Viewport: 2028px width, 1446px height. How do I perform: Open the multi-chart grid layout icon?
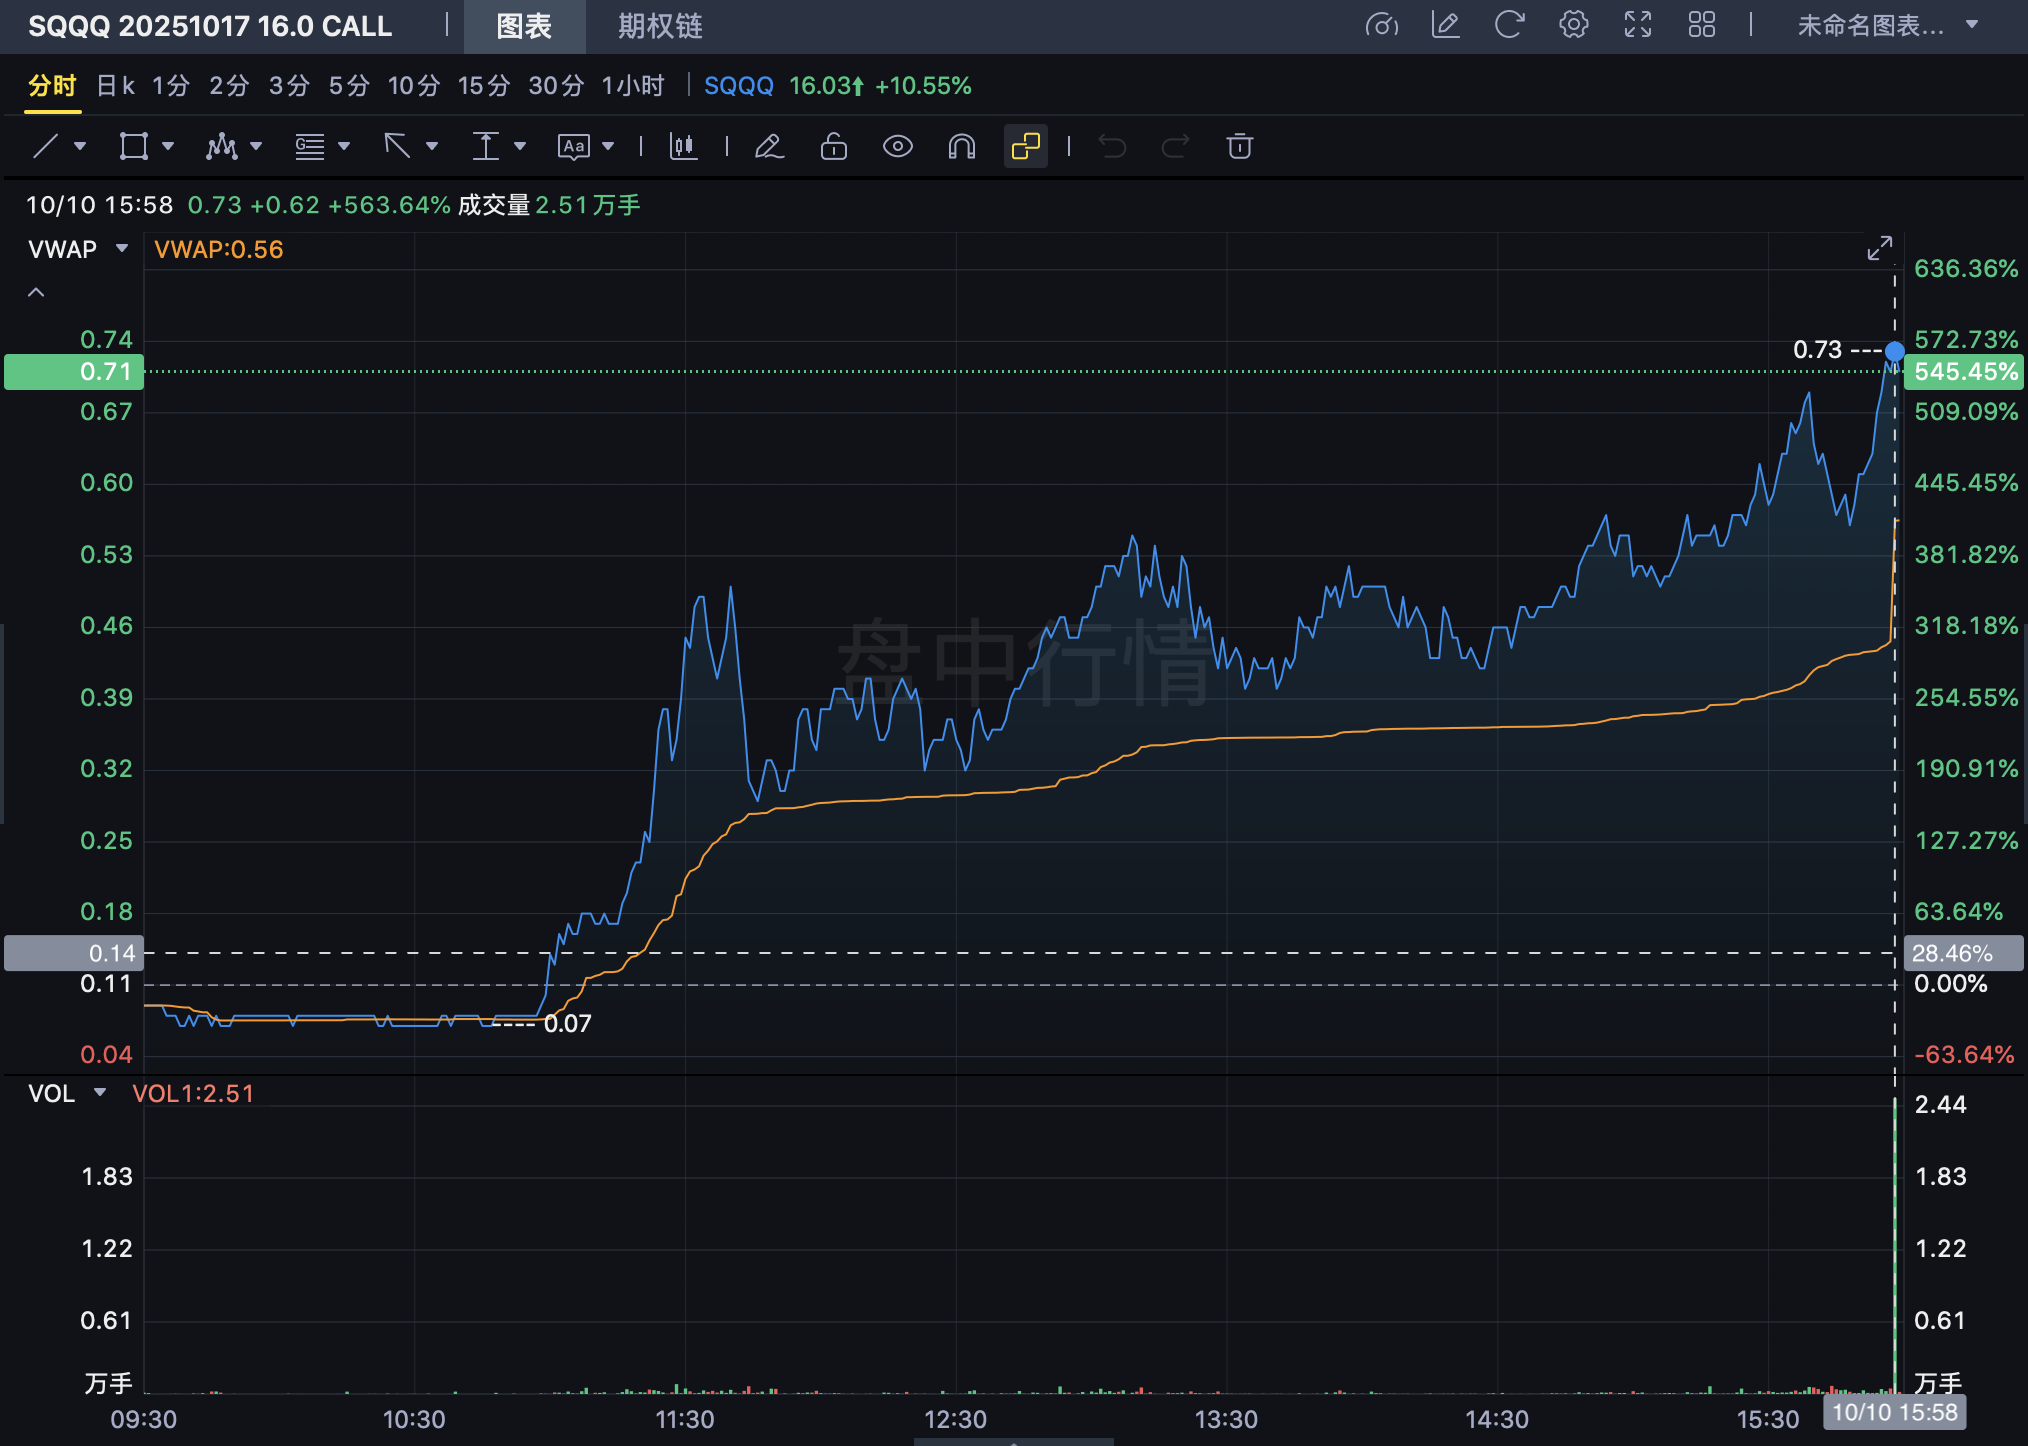coord(1701,25)
